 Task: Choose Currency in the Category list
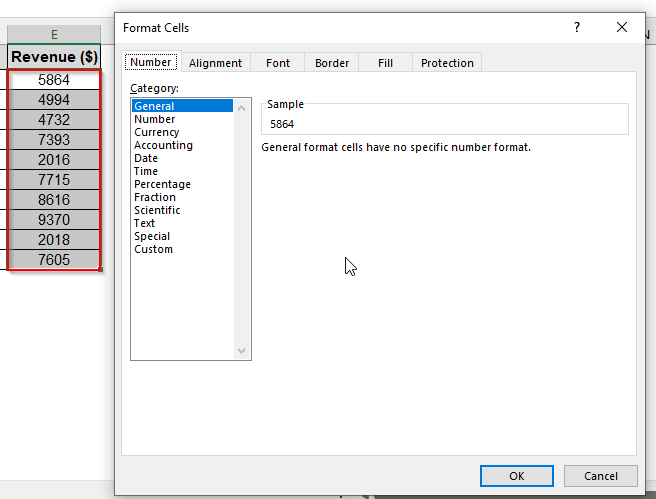click(157, 132)
